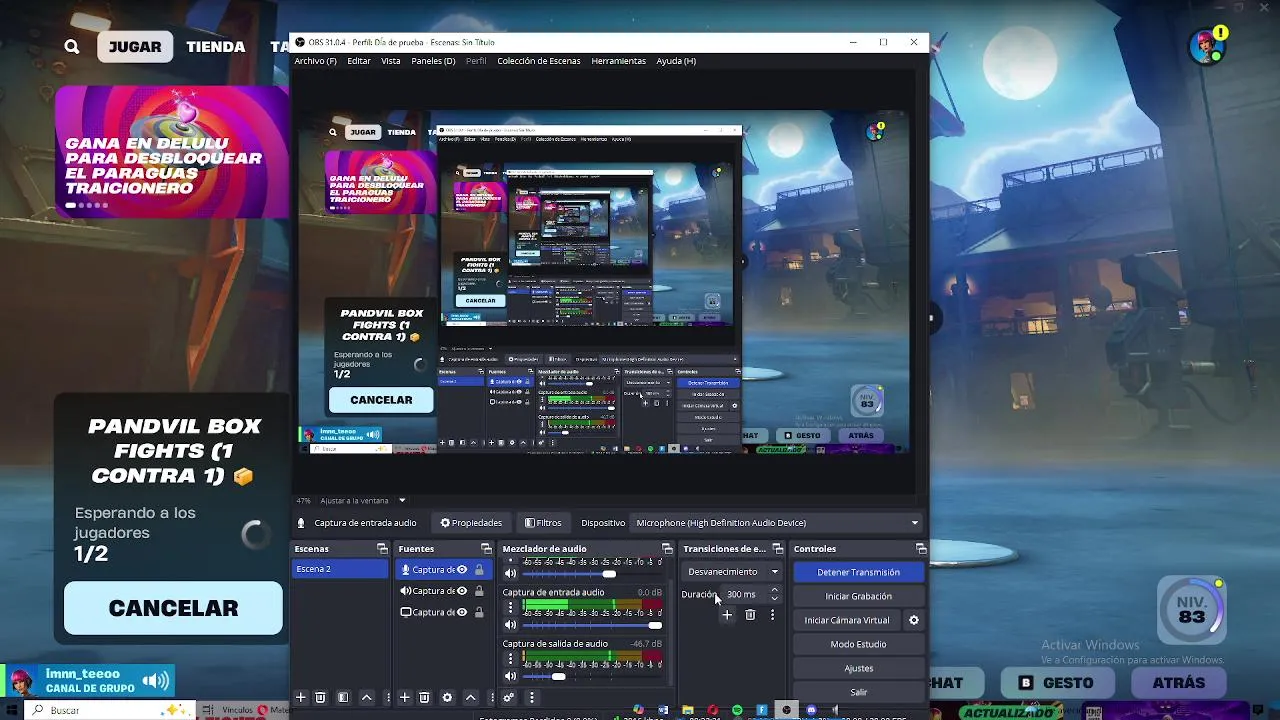Undock the Escenas panel
Image resolution: width=1280 pixels, height=720 pixels.
(x=382, y=549)
